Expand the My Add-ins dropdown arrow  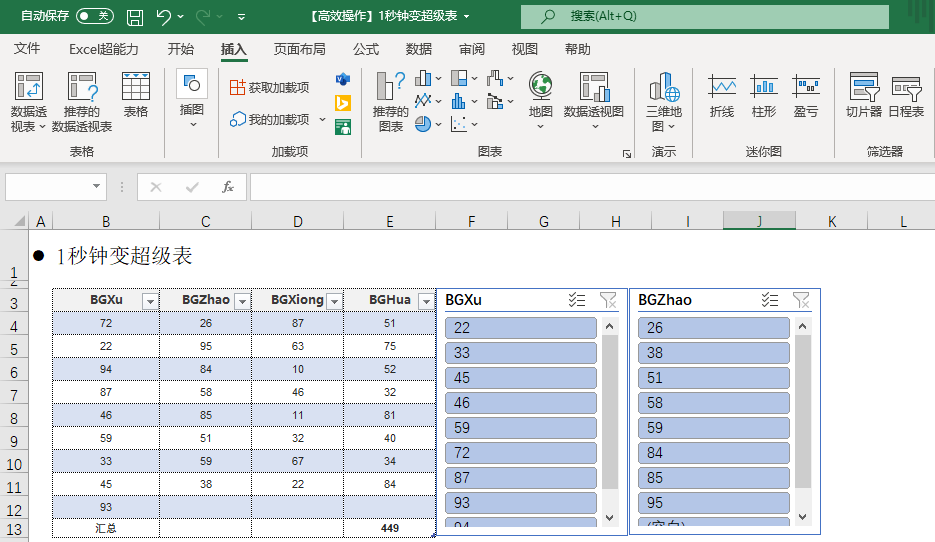point(323,119)
